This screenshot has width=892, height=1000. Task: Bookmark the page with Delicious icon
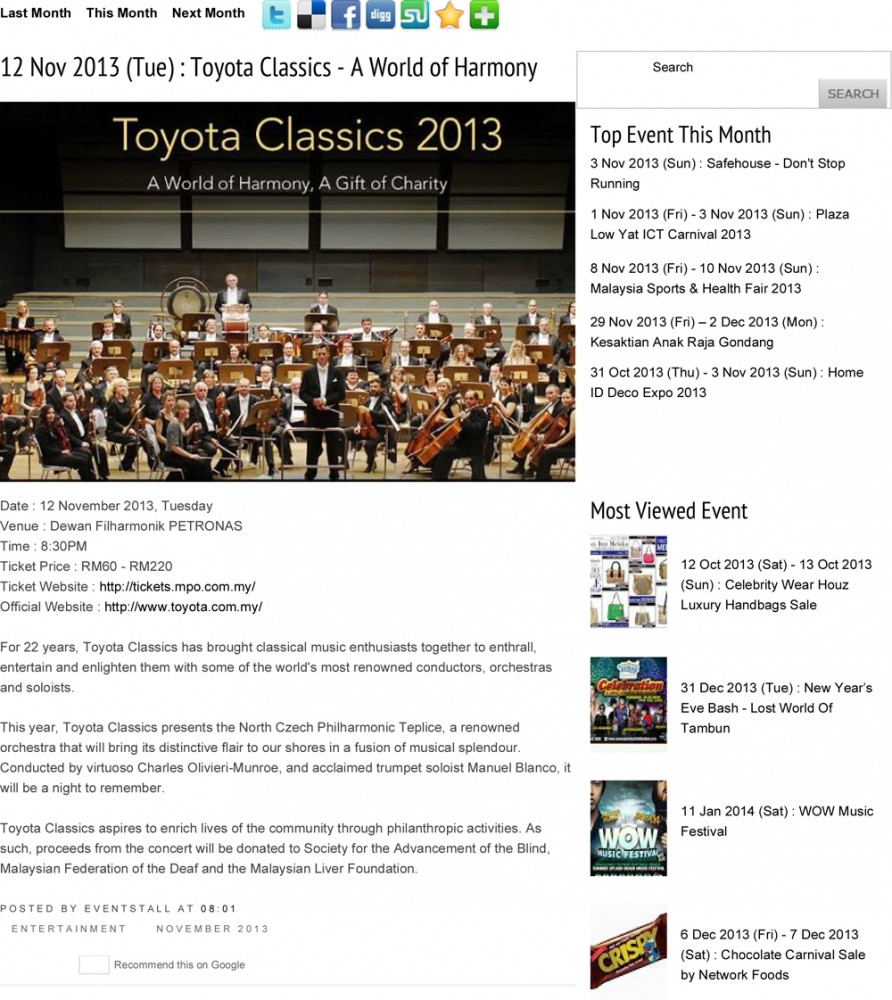pyautogui.click(x=311, y=15)
